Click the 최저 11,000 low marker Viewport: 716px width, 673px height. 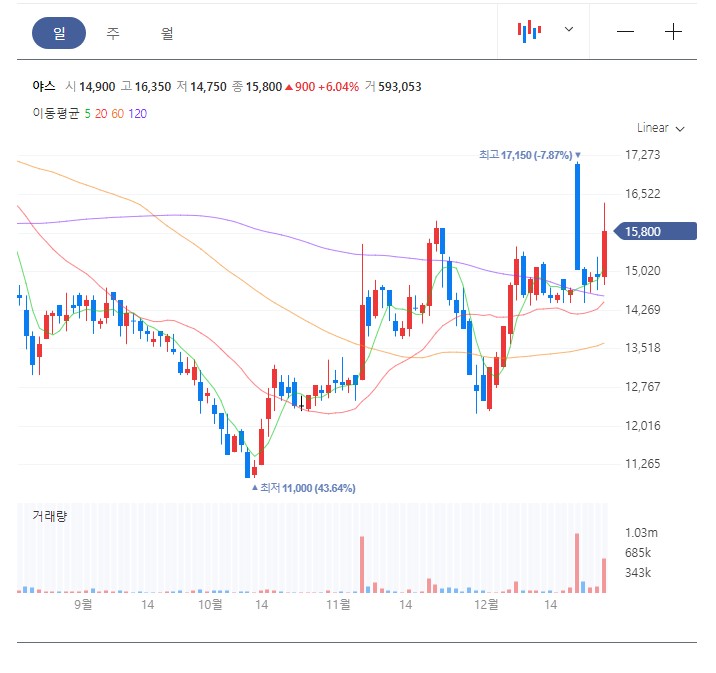304,488
